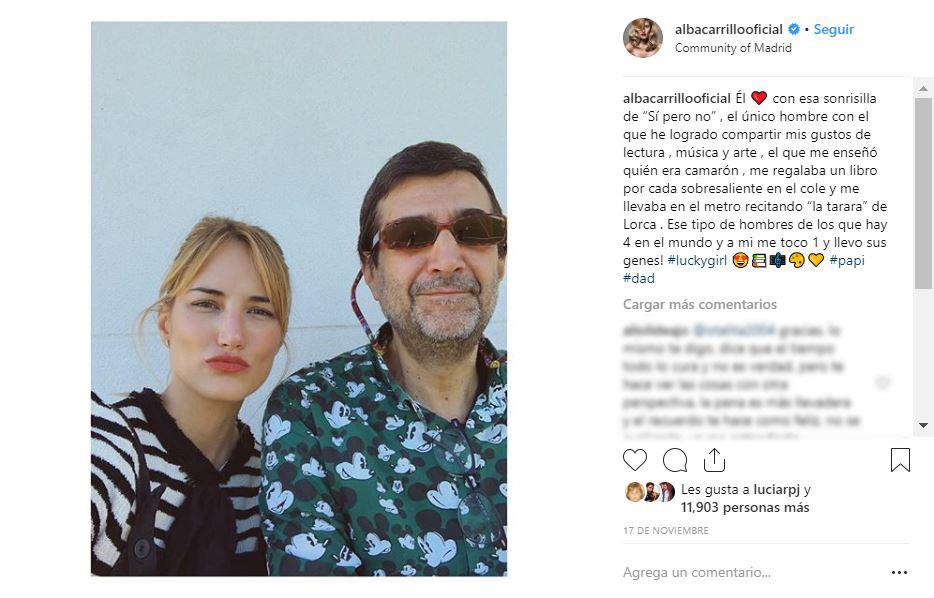Click the likers' avatar thumbnails
934x598 pixels.
click(649, 491)
